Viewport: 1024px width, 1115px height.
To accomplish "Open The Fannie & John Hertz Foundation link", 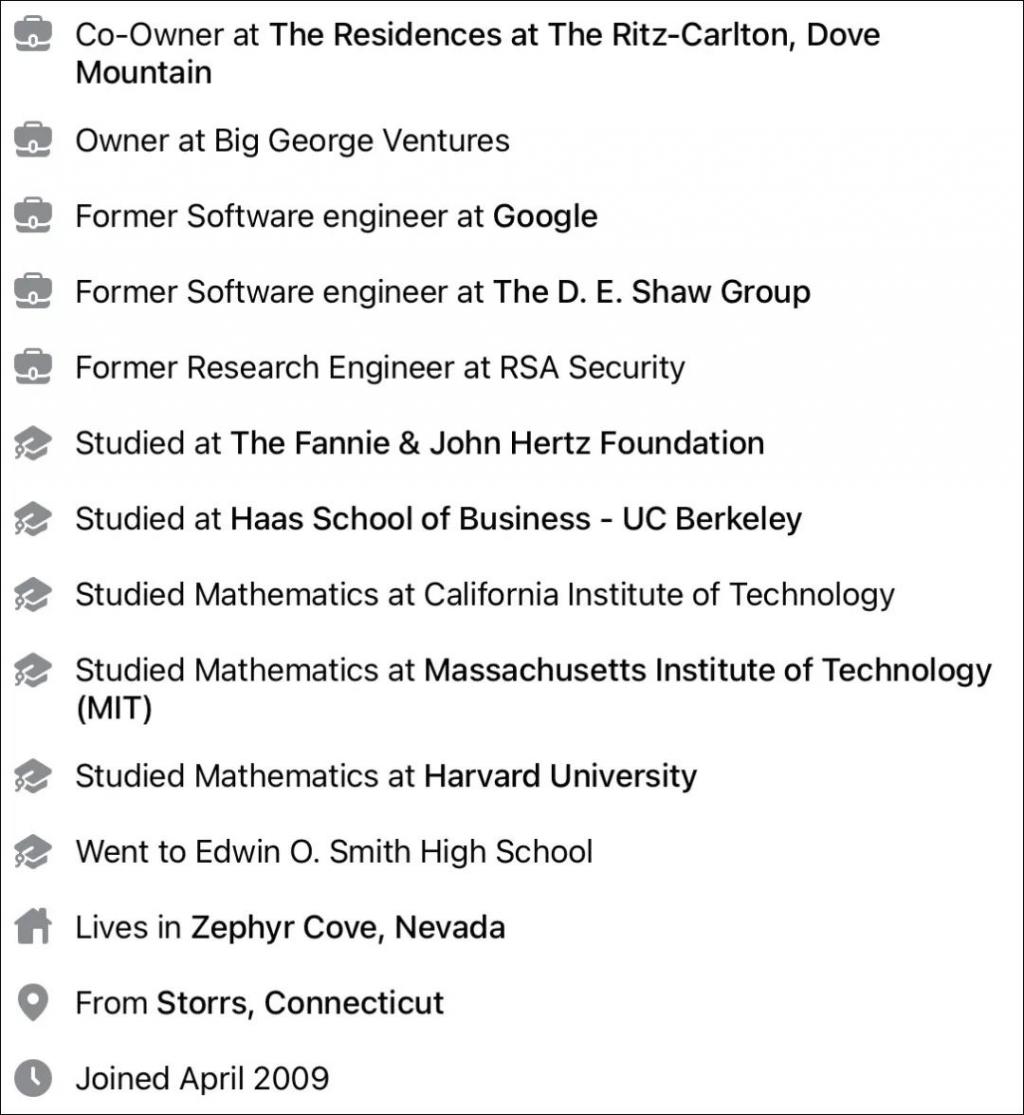I will pos(497,443).
